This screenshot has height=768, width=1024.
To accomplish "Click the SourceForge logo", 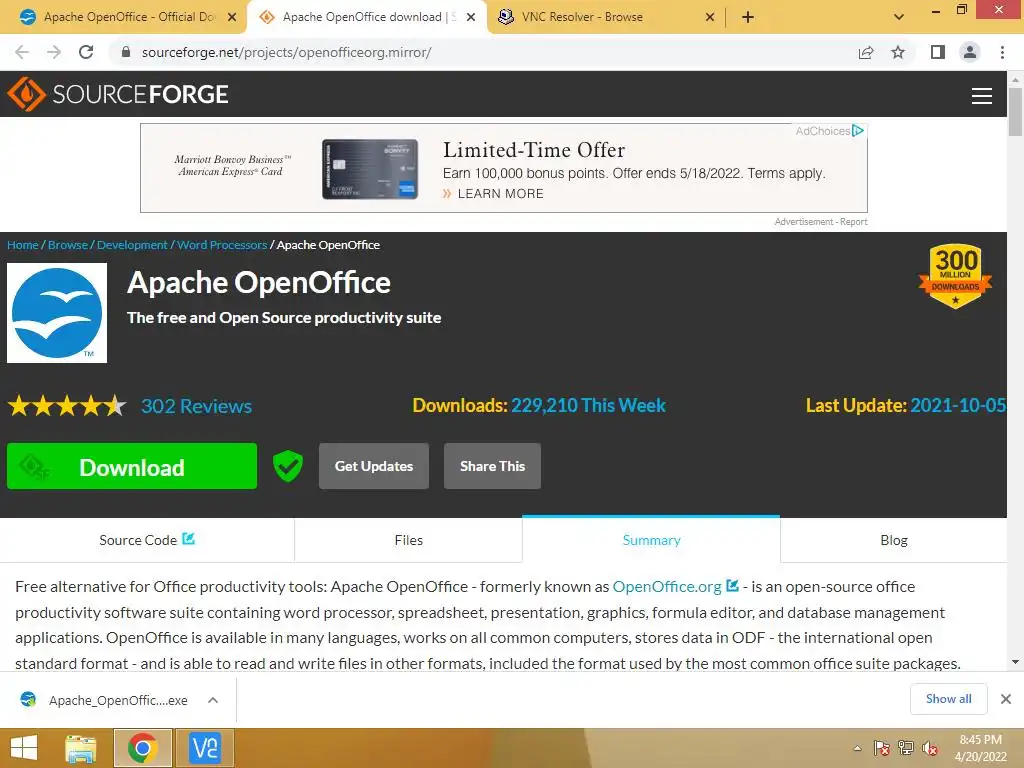I will click(x=118, y=94).
